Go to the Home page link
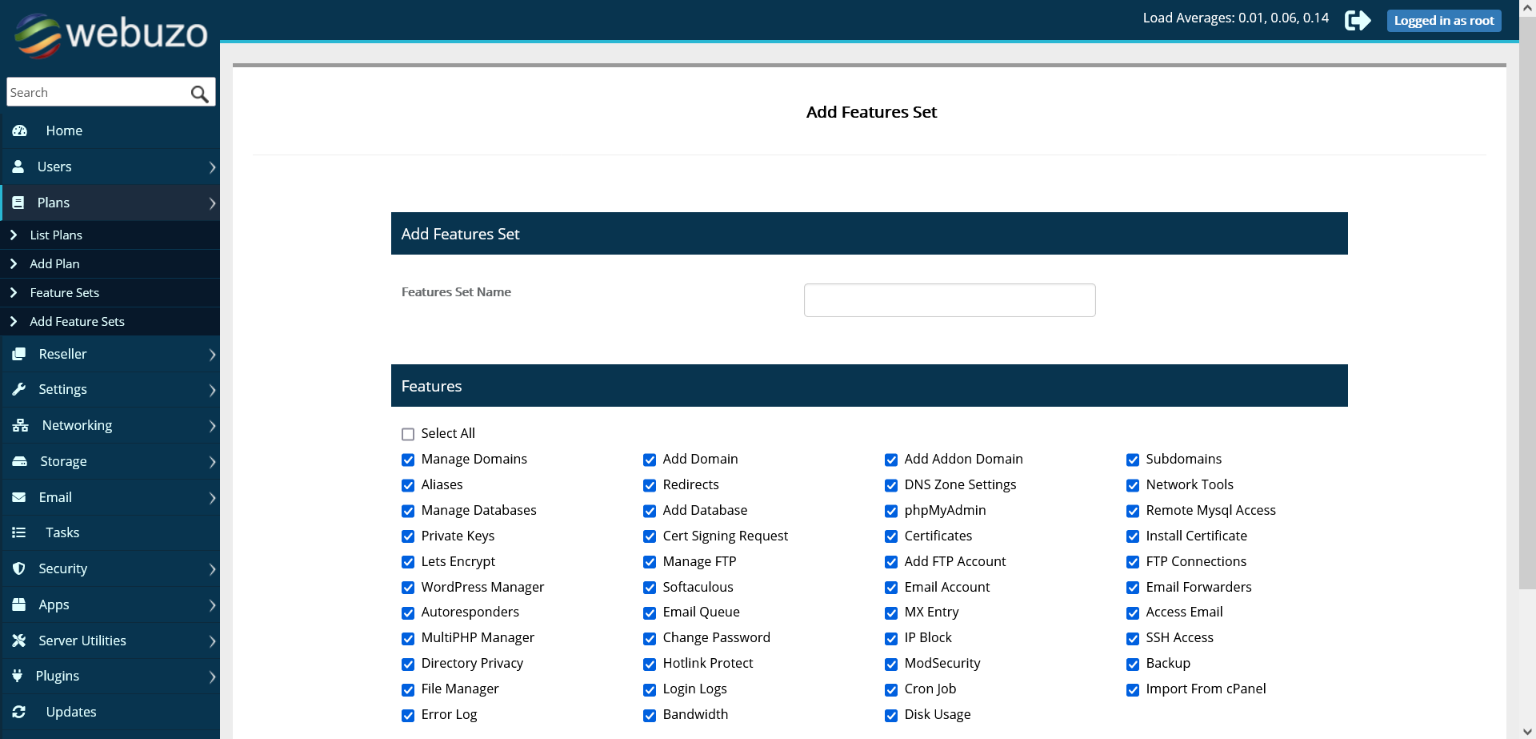 [64, 131]
